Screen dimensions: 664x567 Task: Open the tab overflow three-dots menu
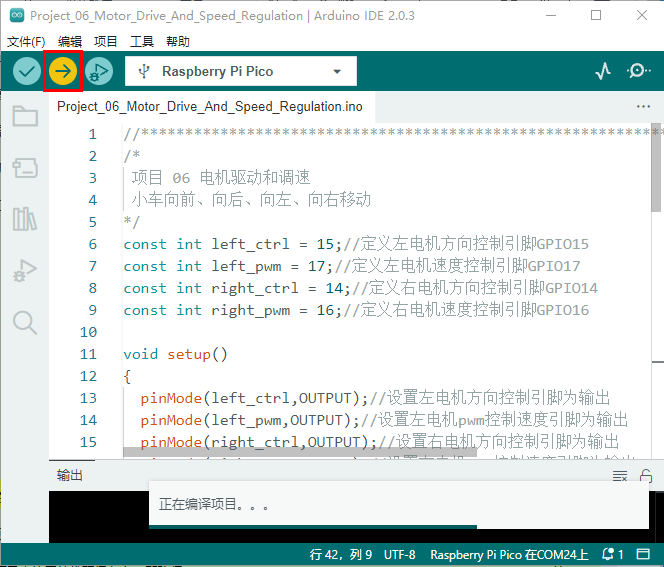tap(643, 106)
